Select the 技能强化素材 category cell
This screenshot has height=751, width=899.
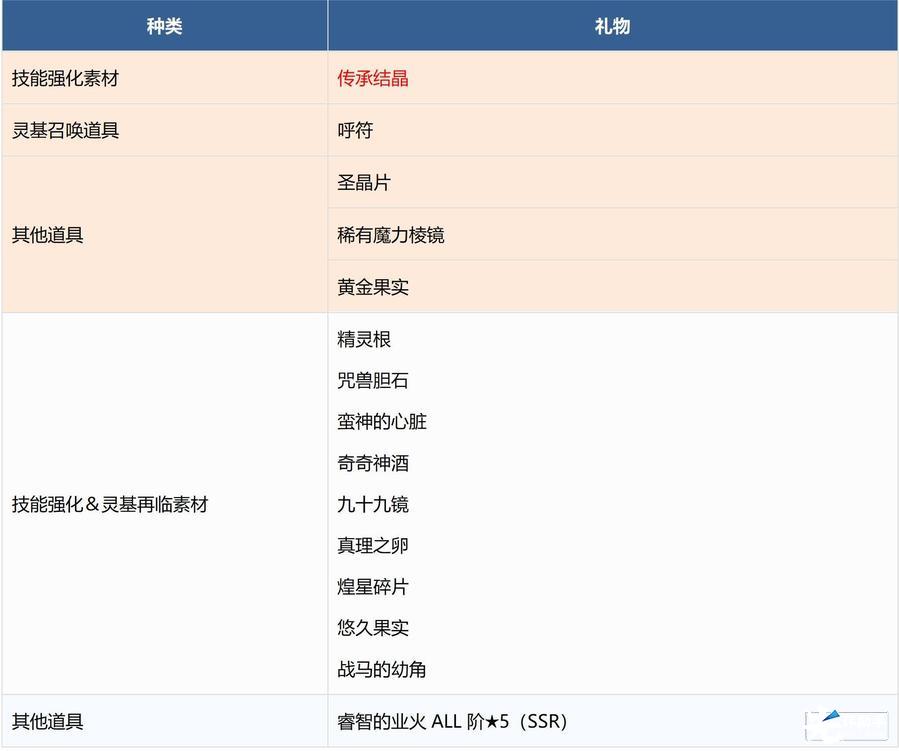click(65, 79)
